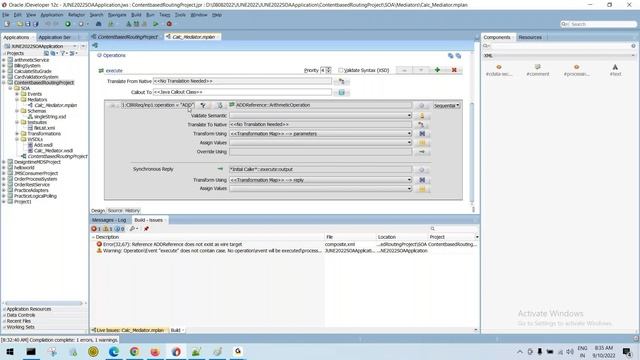Click the Warning execute operation row
This screenshot has height=360, width=640.
(x=284, y=251)
